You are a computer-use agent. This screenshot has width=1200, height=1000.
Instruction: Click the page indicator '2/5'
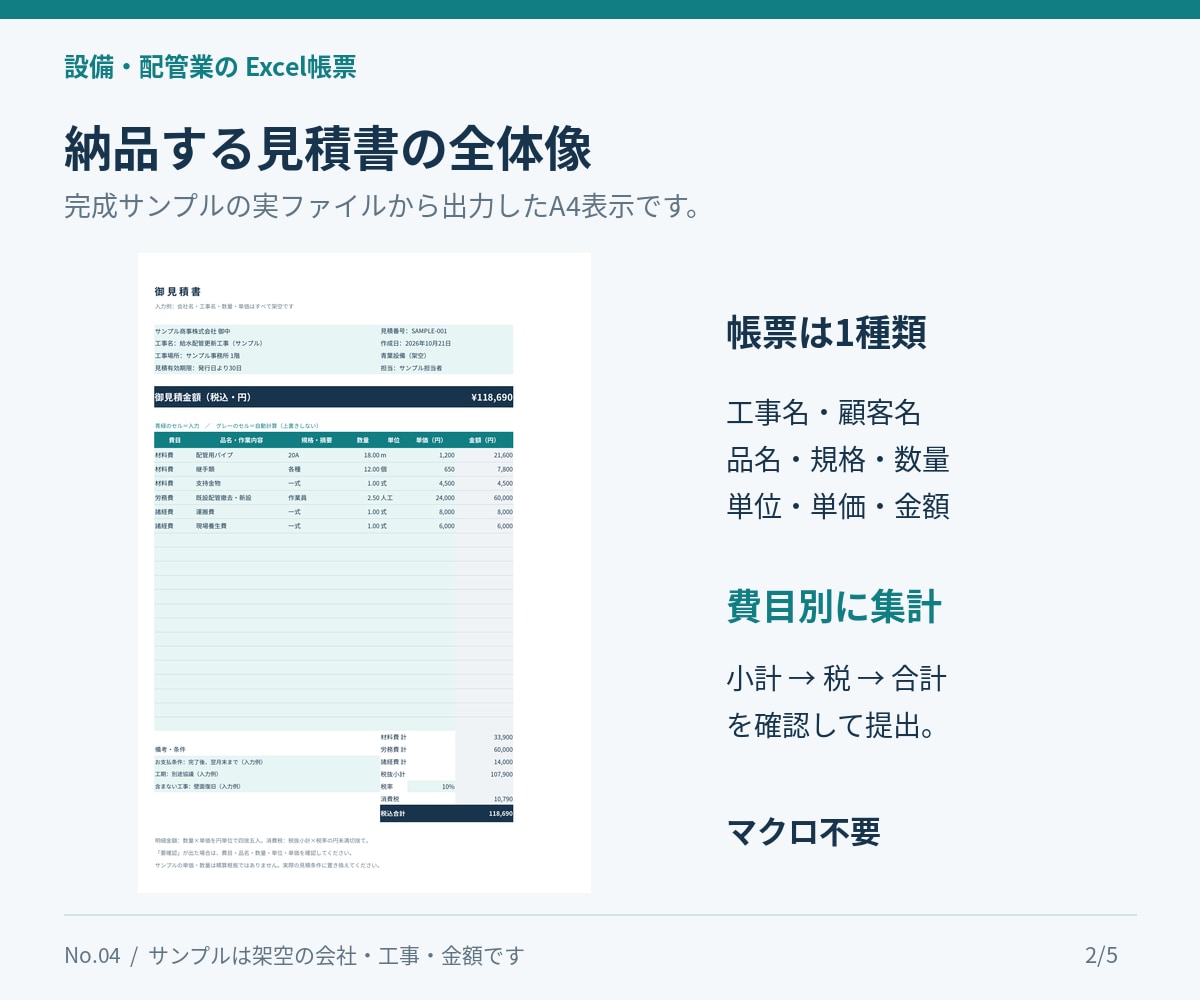[1101, 955]
